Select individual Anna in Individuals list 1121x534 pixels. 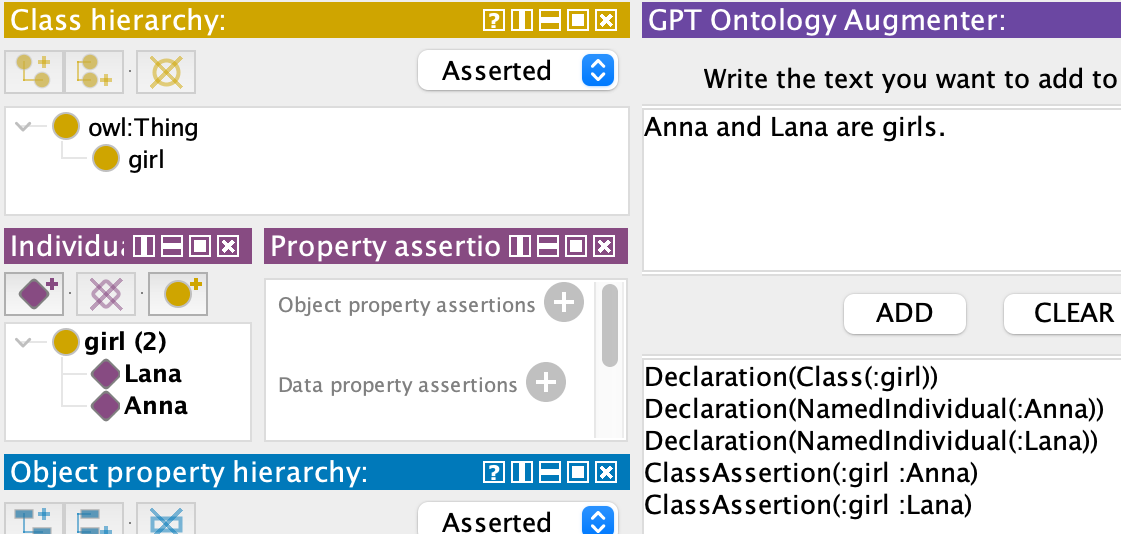click(155, 406)
